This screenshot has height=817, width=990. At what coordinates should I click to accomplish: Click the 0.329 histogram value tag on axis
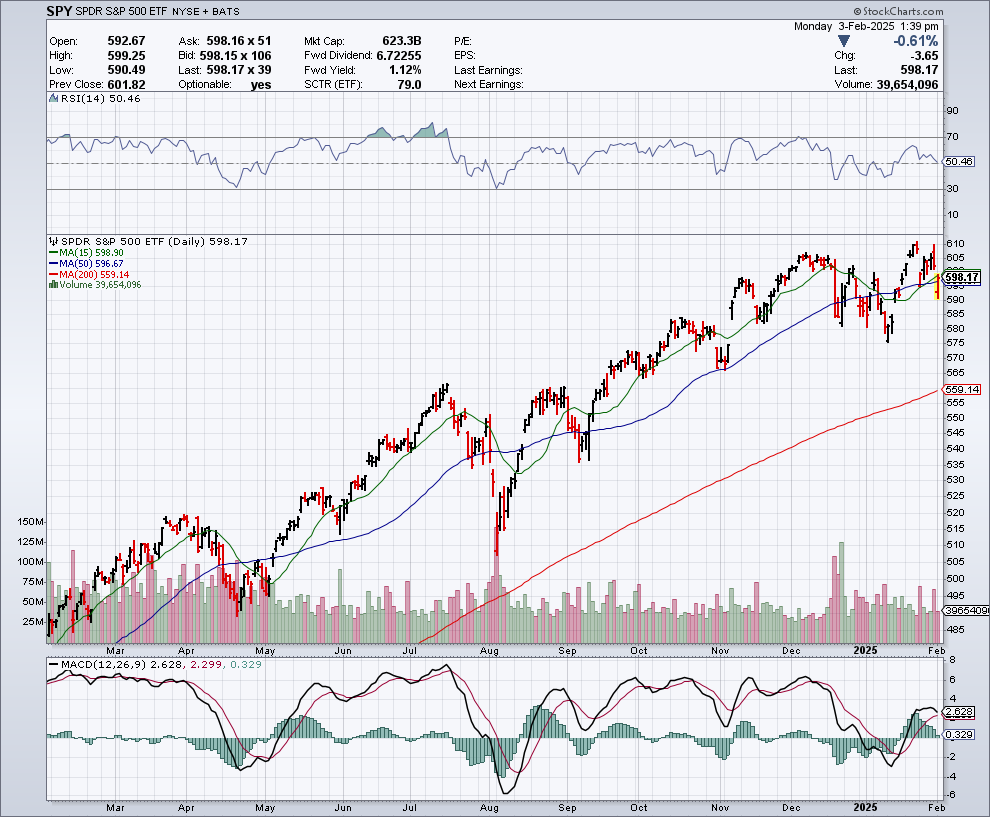click(960, 734)
